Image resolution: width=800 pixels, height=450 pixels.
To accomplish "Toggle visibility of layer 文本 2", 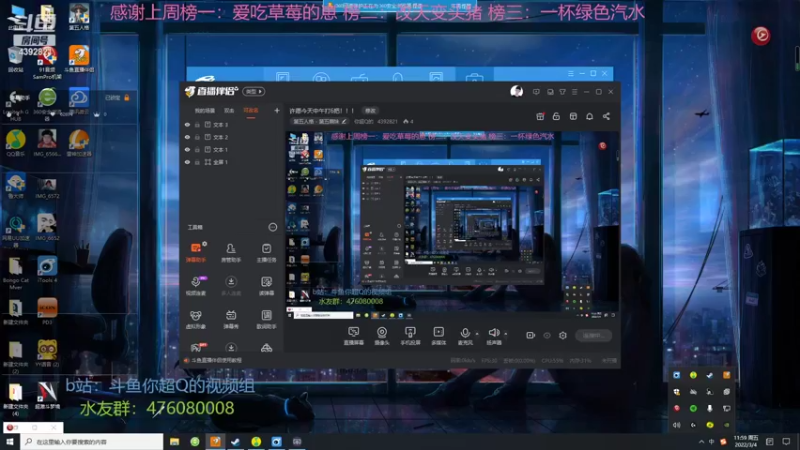I will tap(187, 137).
